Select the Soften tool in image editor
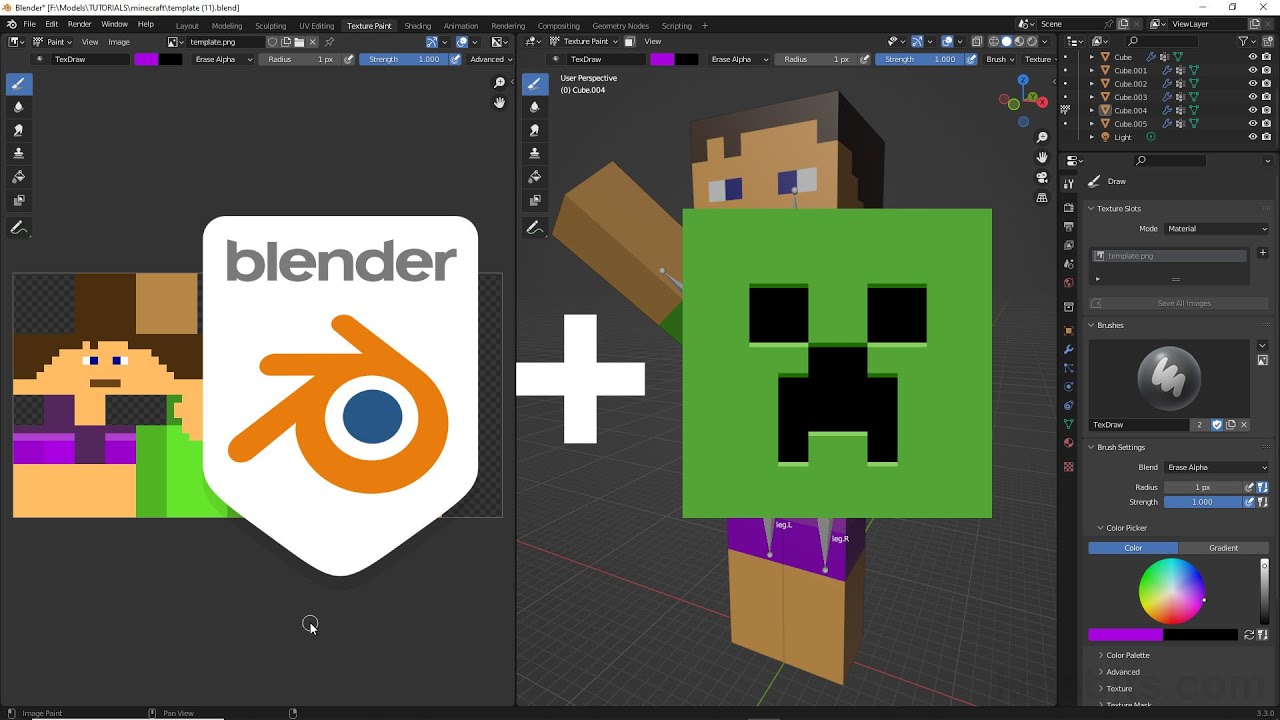This screenshot has height=720, width=1280. click(18, 107)
